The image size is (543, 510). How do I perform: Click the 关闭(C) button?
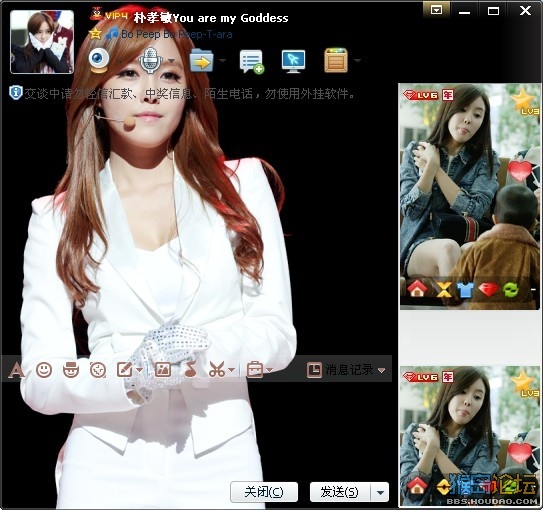coord(264,492)
